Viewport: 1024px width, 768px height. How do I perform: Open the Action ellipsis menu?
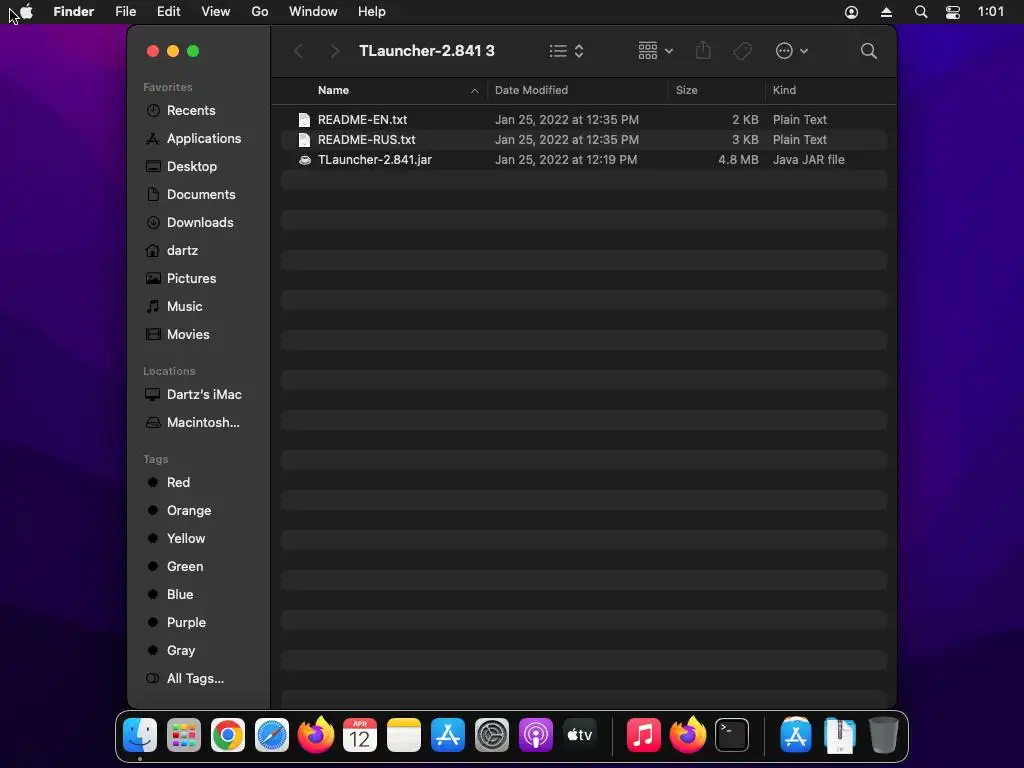point(792,51)
